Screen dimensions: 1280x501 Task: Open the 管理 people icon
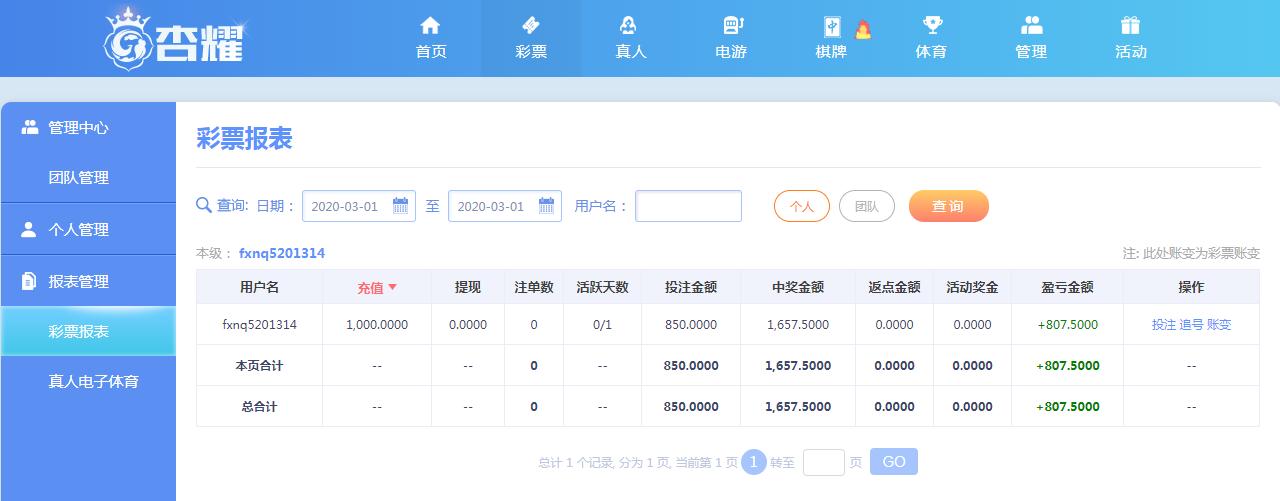click(x=1031, y=25)
